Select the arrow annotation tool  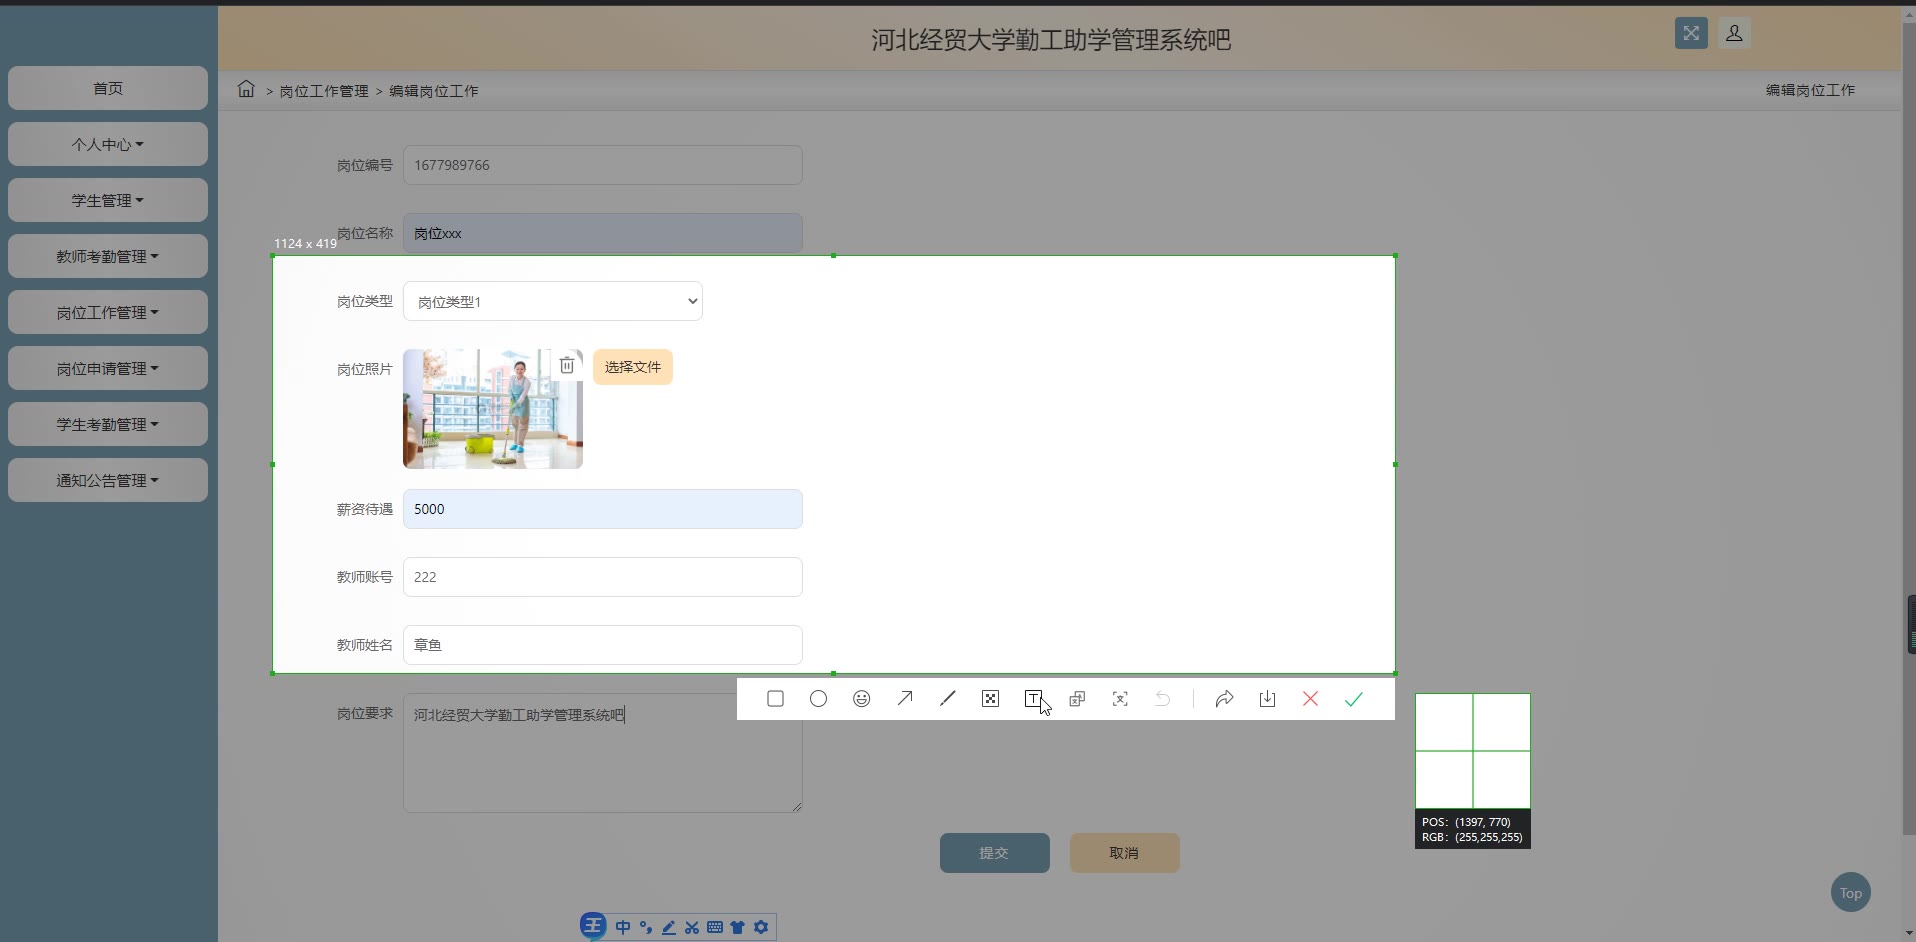(x=904, y=699)
